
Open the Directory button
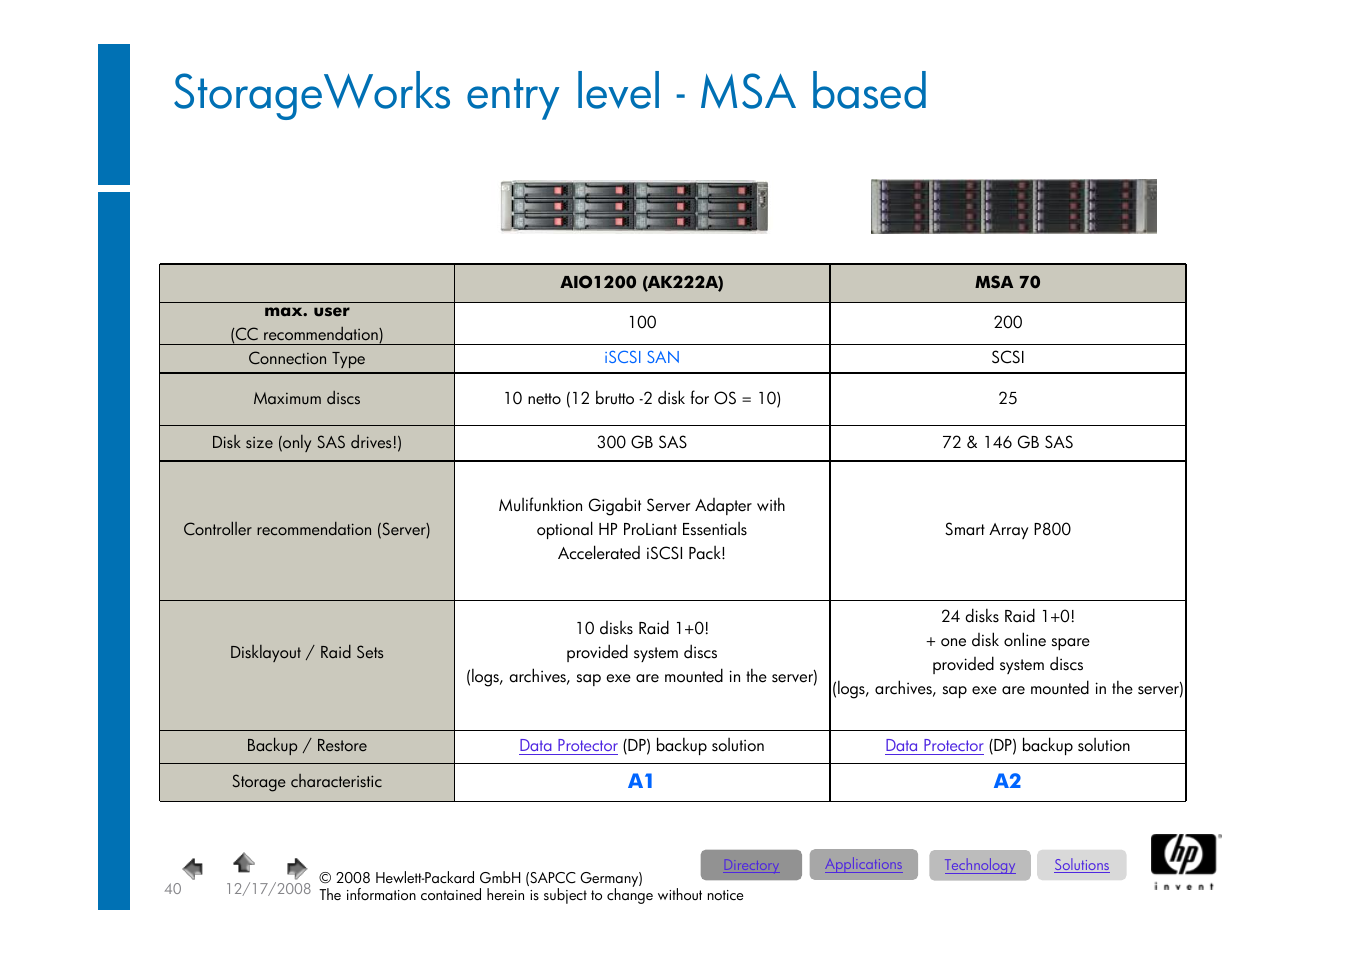[751, 865]
